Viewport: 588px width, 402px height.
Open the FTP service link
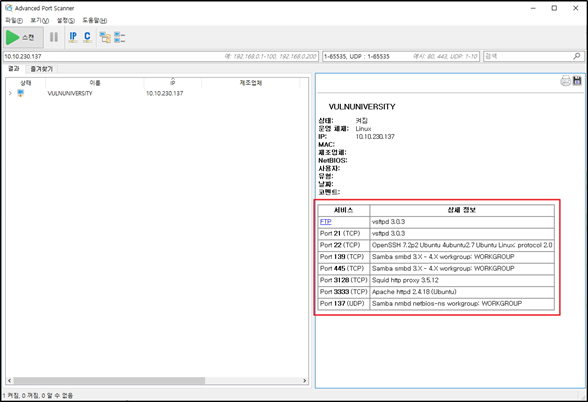click(326, 222)
